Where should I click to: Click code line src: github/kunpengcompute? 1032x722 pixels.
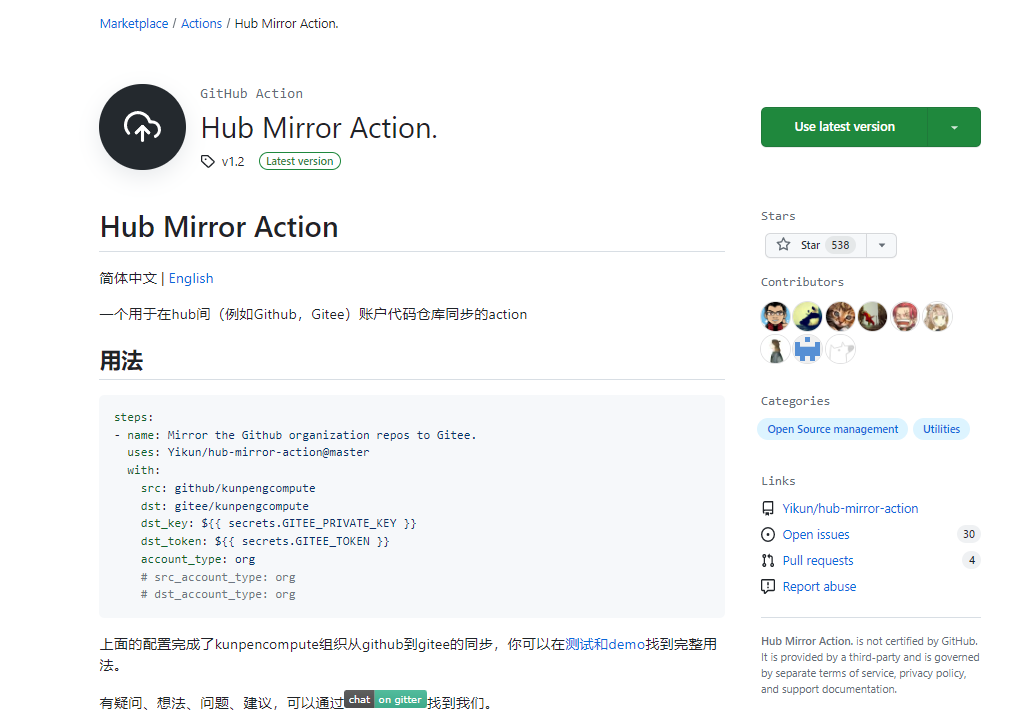(x=228, y=488)
